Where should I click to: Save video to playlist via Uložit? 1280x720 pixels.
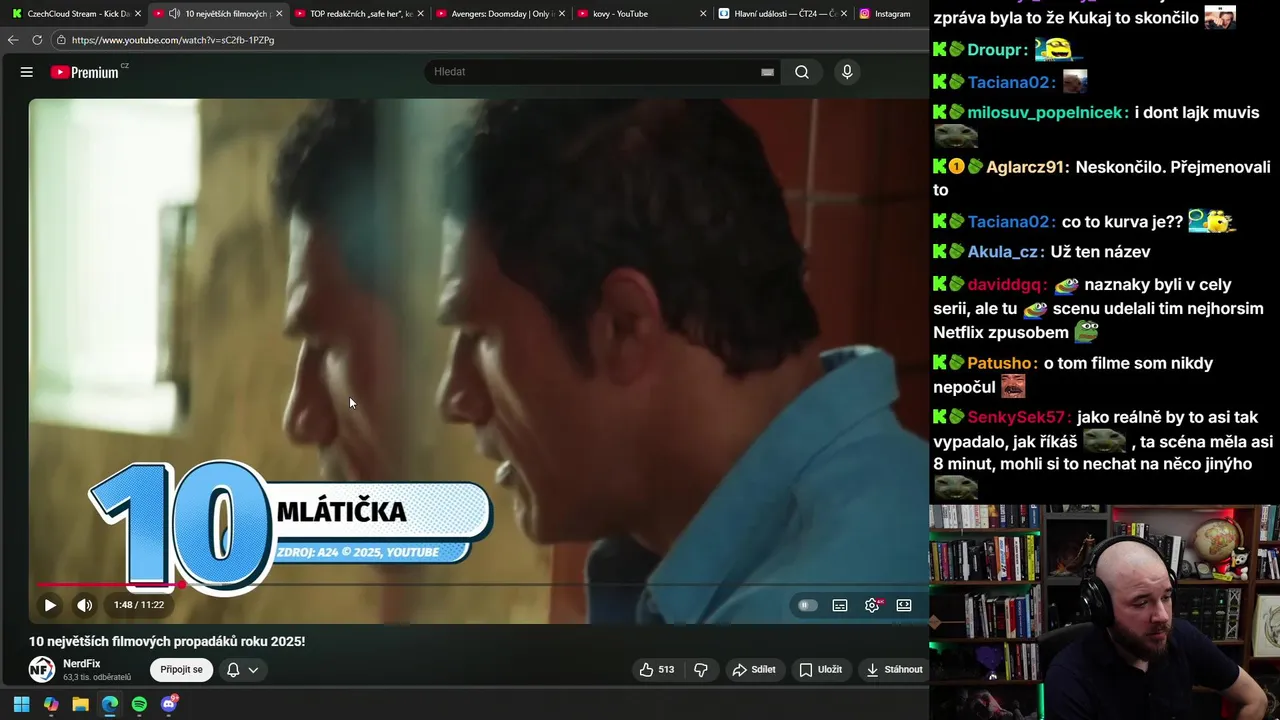pyautogui.click(x=820, y=670)
